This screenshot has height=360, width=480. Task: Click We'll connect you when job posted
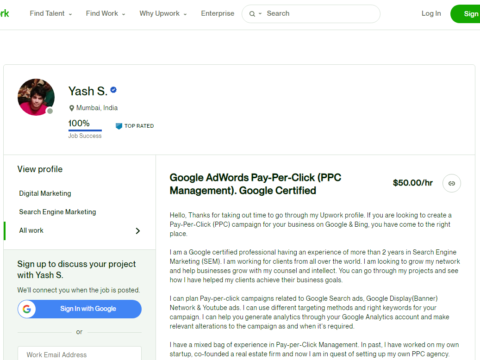(x=78, y=290)
